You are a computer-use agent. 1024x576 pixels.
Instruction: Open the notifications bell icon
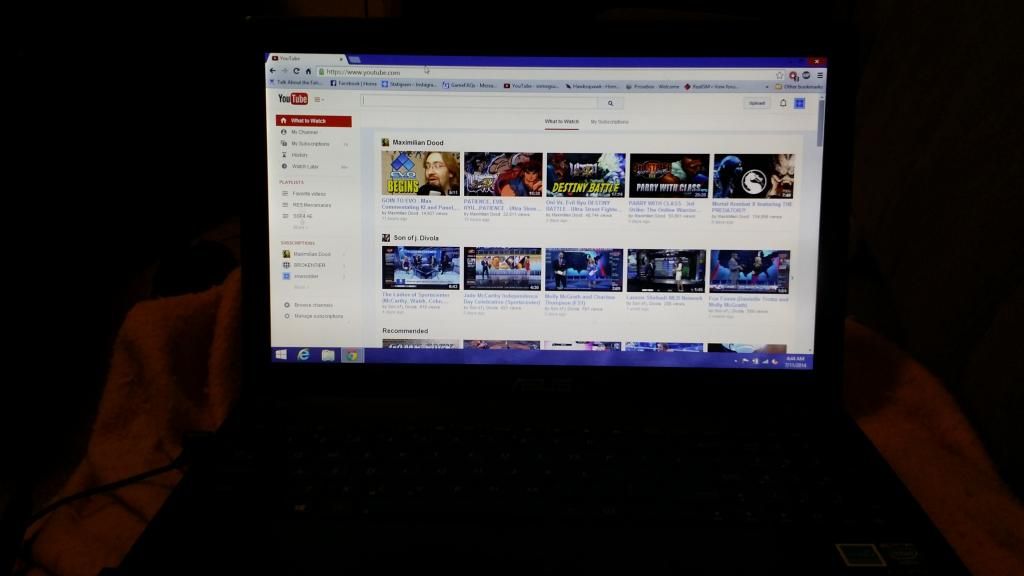point(783,103)
